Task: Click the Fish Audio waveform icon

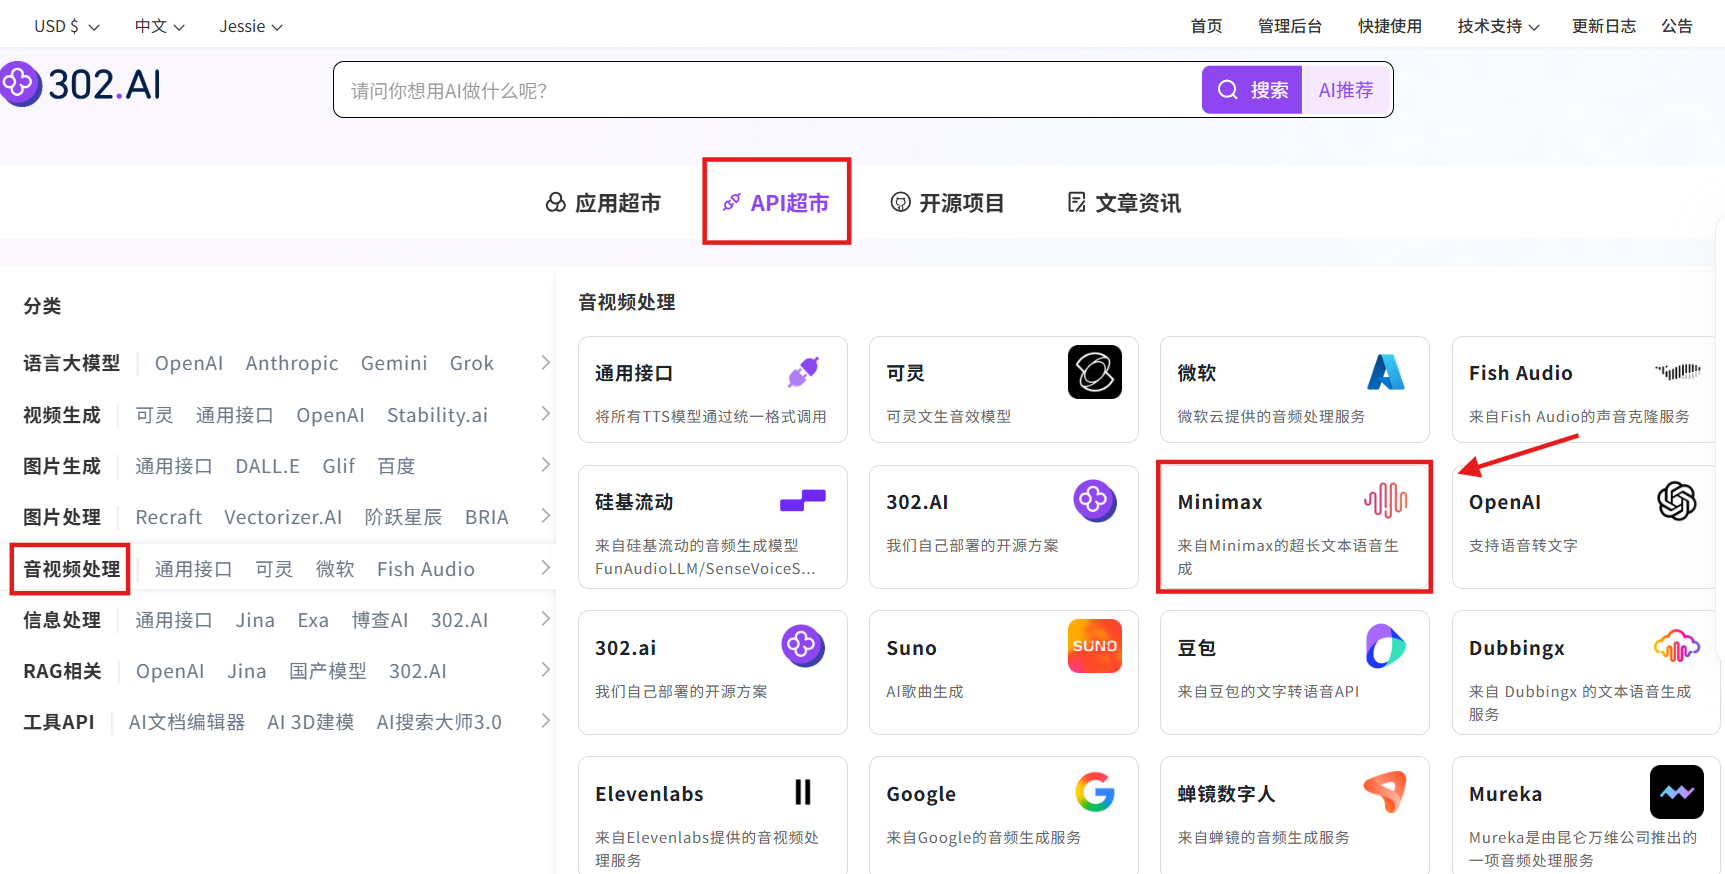Action: tap(1678, 372)
